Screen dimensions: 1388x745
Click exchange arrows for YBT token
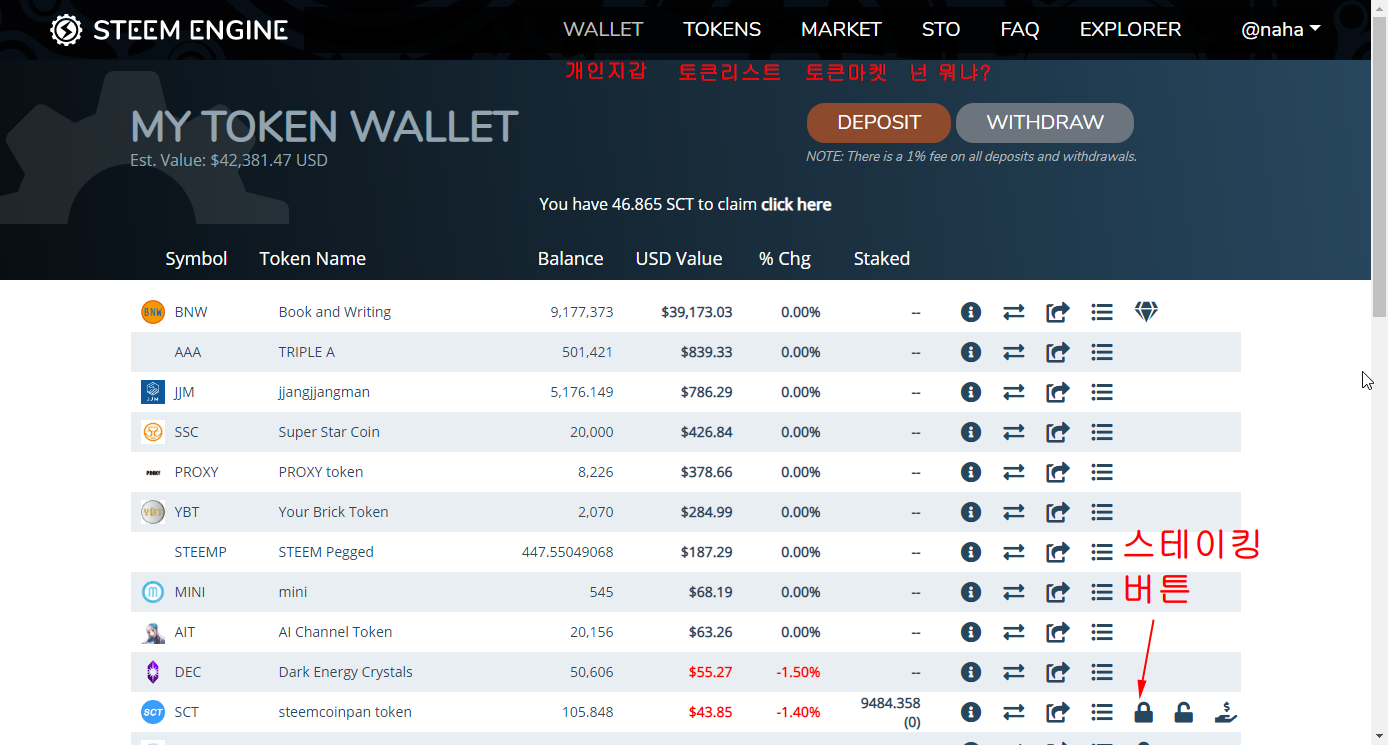(x=1014, y=512)
